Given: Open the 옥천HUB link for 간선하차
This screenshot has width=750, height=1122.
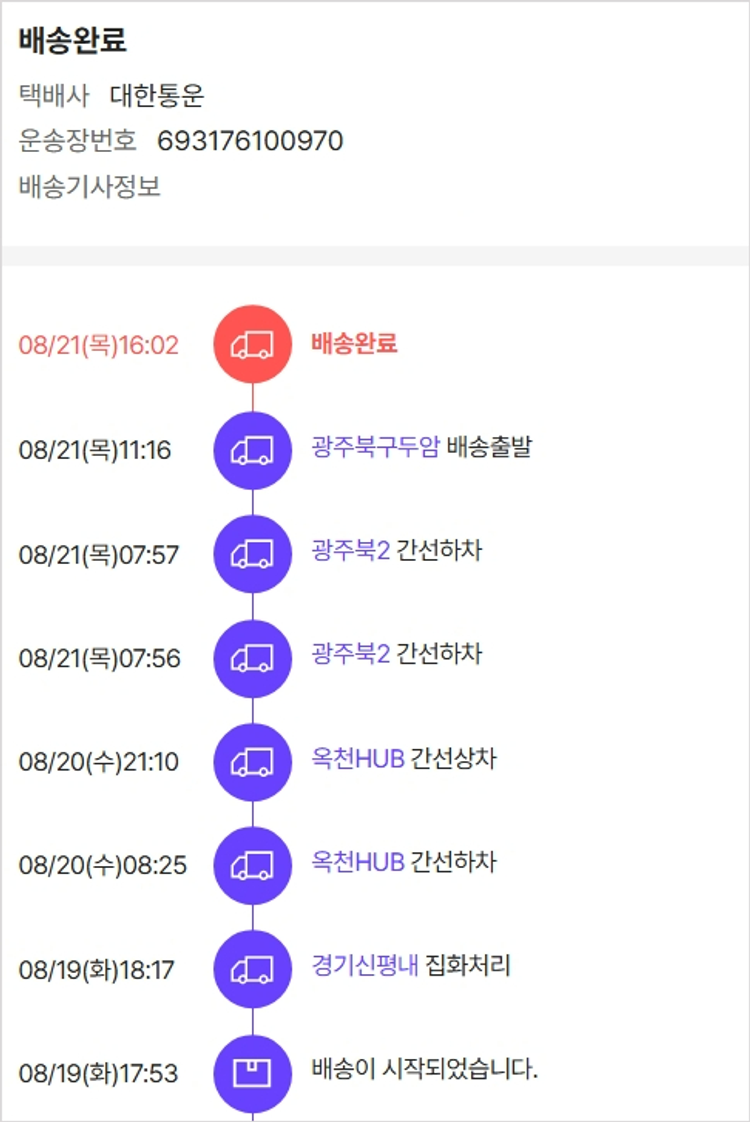Looking at the screenshot, I should tap(358, 863).
